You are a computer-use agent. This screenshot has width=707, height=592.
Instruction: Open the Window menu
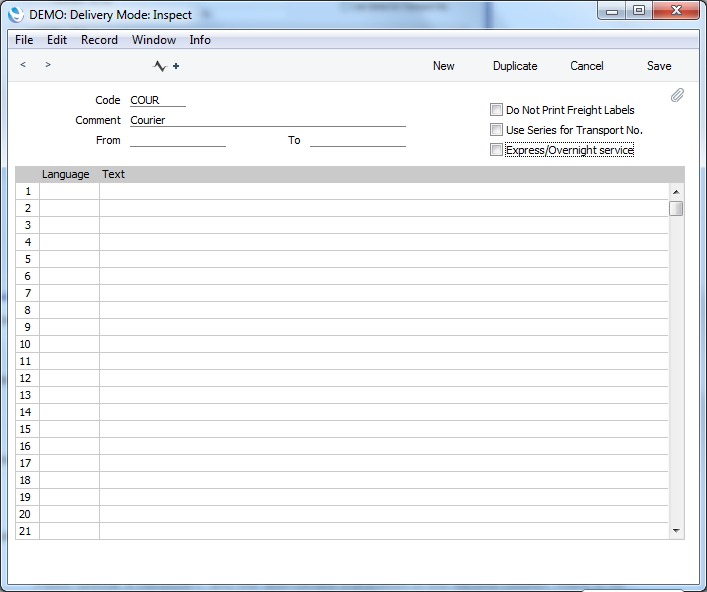(x=153, y=40)
